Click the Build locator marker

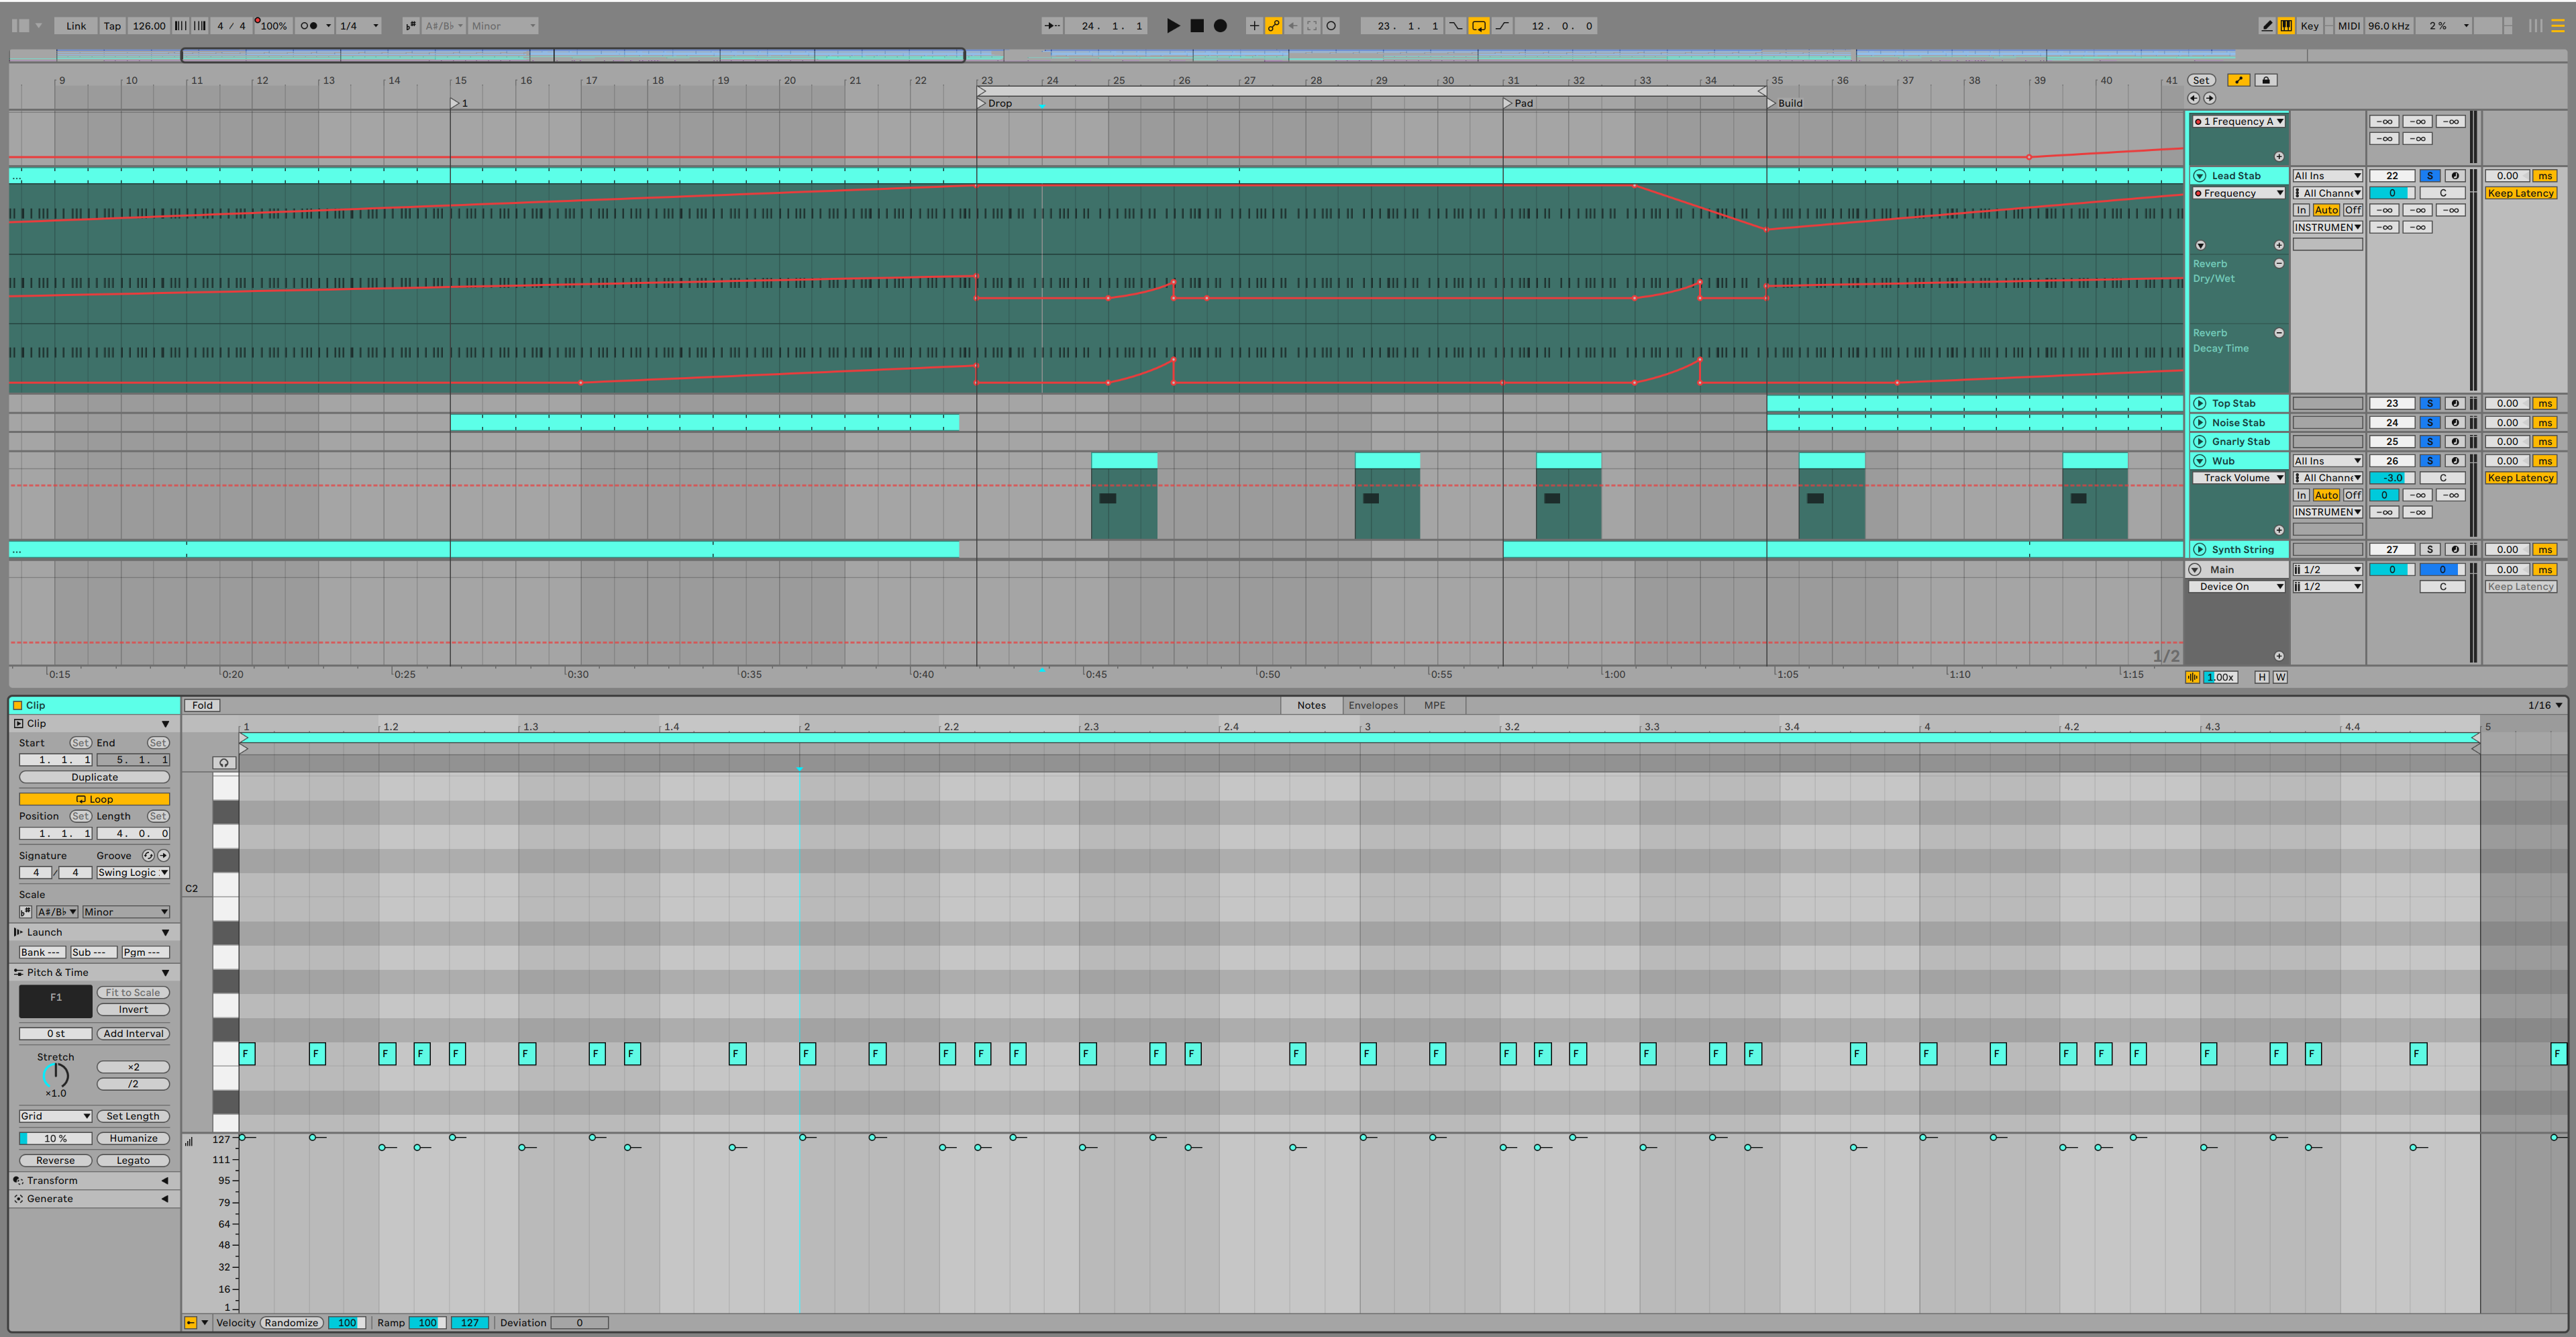point(1772,103)
